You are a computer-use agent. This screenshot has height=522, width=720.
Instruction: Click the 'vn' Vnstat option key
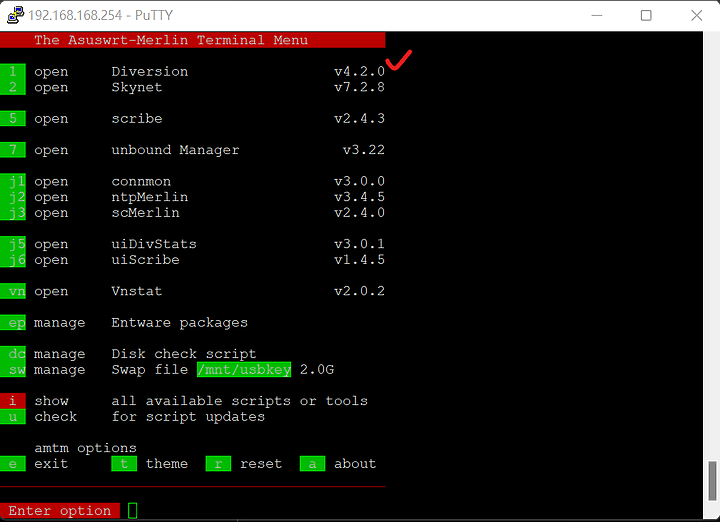point(13,291)
